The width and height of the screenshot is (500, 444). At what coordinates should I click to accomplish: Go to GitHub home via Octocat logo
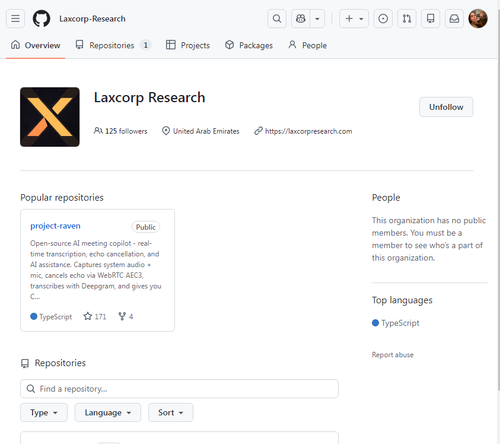(x=41, y=19)
